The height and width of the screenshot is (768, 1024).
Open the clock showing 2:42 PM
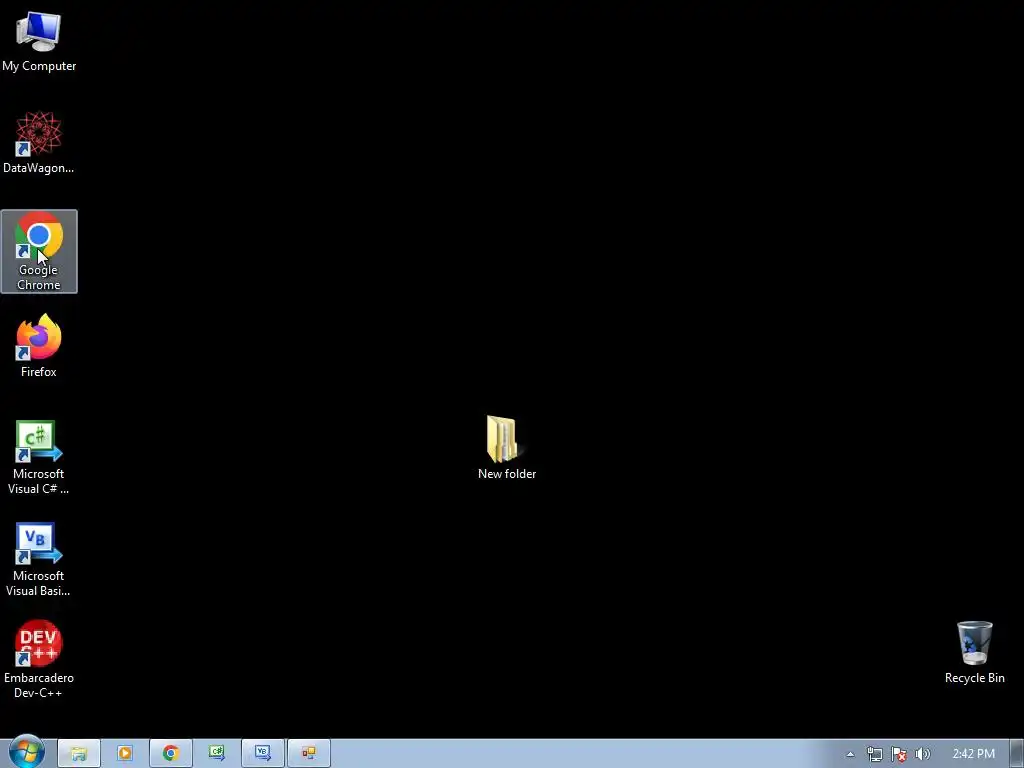coord(973,754)
